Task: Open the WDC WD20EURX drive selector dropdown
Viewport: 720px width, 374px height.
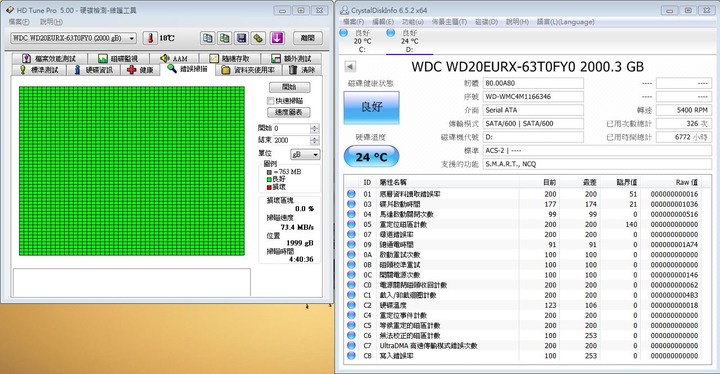Action: (73, 38)
